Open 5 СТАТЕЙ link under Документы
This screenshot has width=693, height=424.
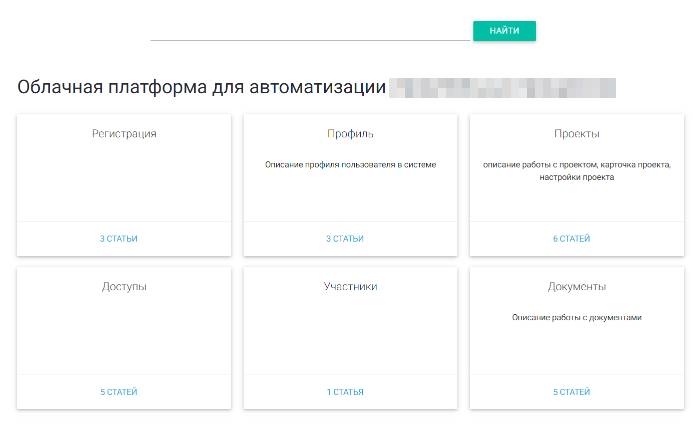(x=571, y=392)
